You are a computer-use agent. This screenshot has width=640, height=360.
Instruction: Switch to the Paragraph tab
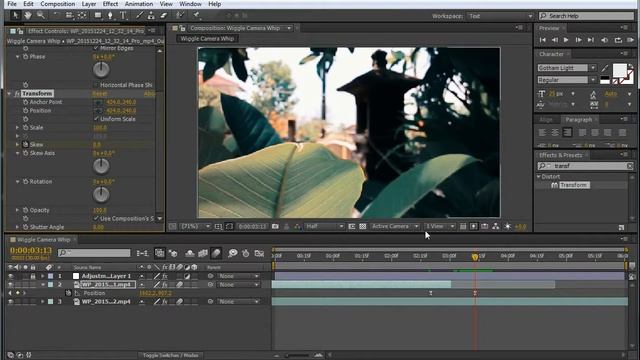pyautogui.click(x=578, y=120)
